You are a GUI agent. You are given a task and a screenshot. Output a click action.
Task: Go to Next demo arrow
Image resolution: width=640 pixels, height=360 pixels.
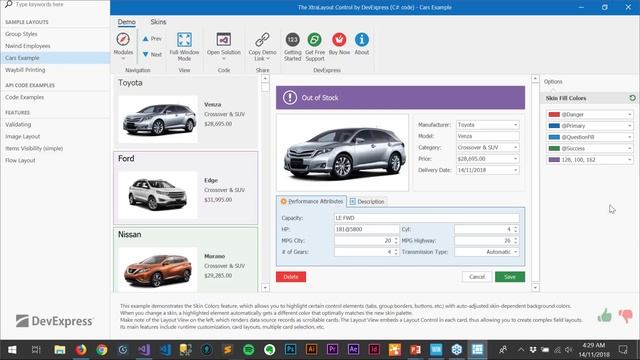coord(145,54)
